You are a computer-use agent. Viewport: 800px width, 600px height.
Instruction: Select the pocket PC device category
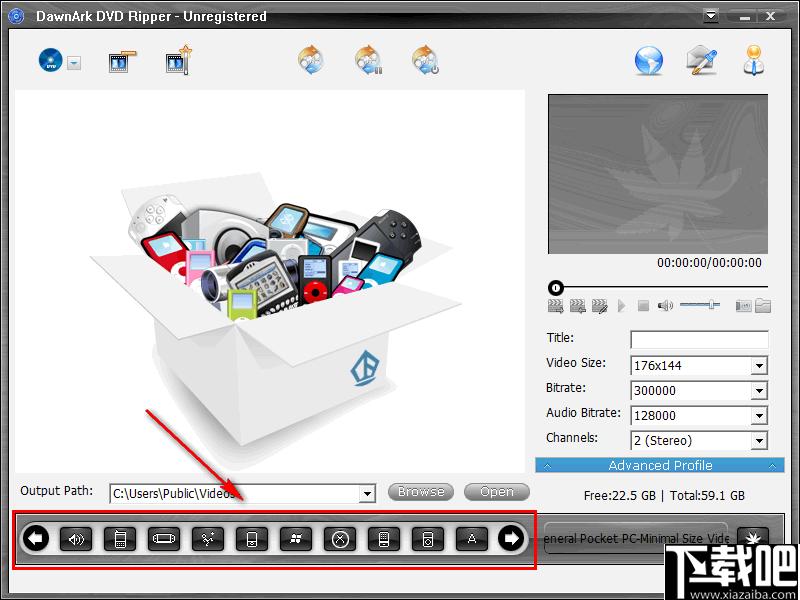(384, 539)
